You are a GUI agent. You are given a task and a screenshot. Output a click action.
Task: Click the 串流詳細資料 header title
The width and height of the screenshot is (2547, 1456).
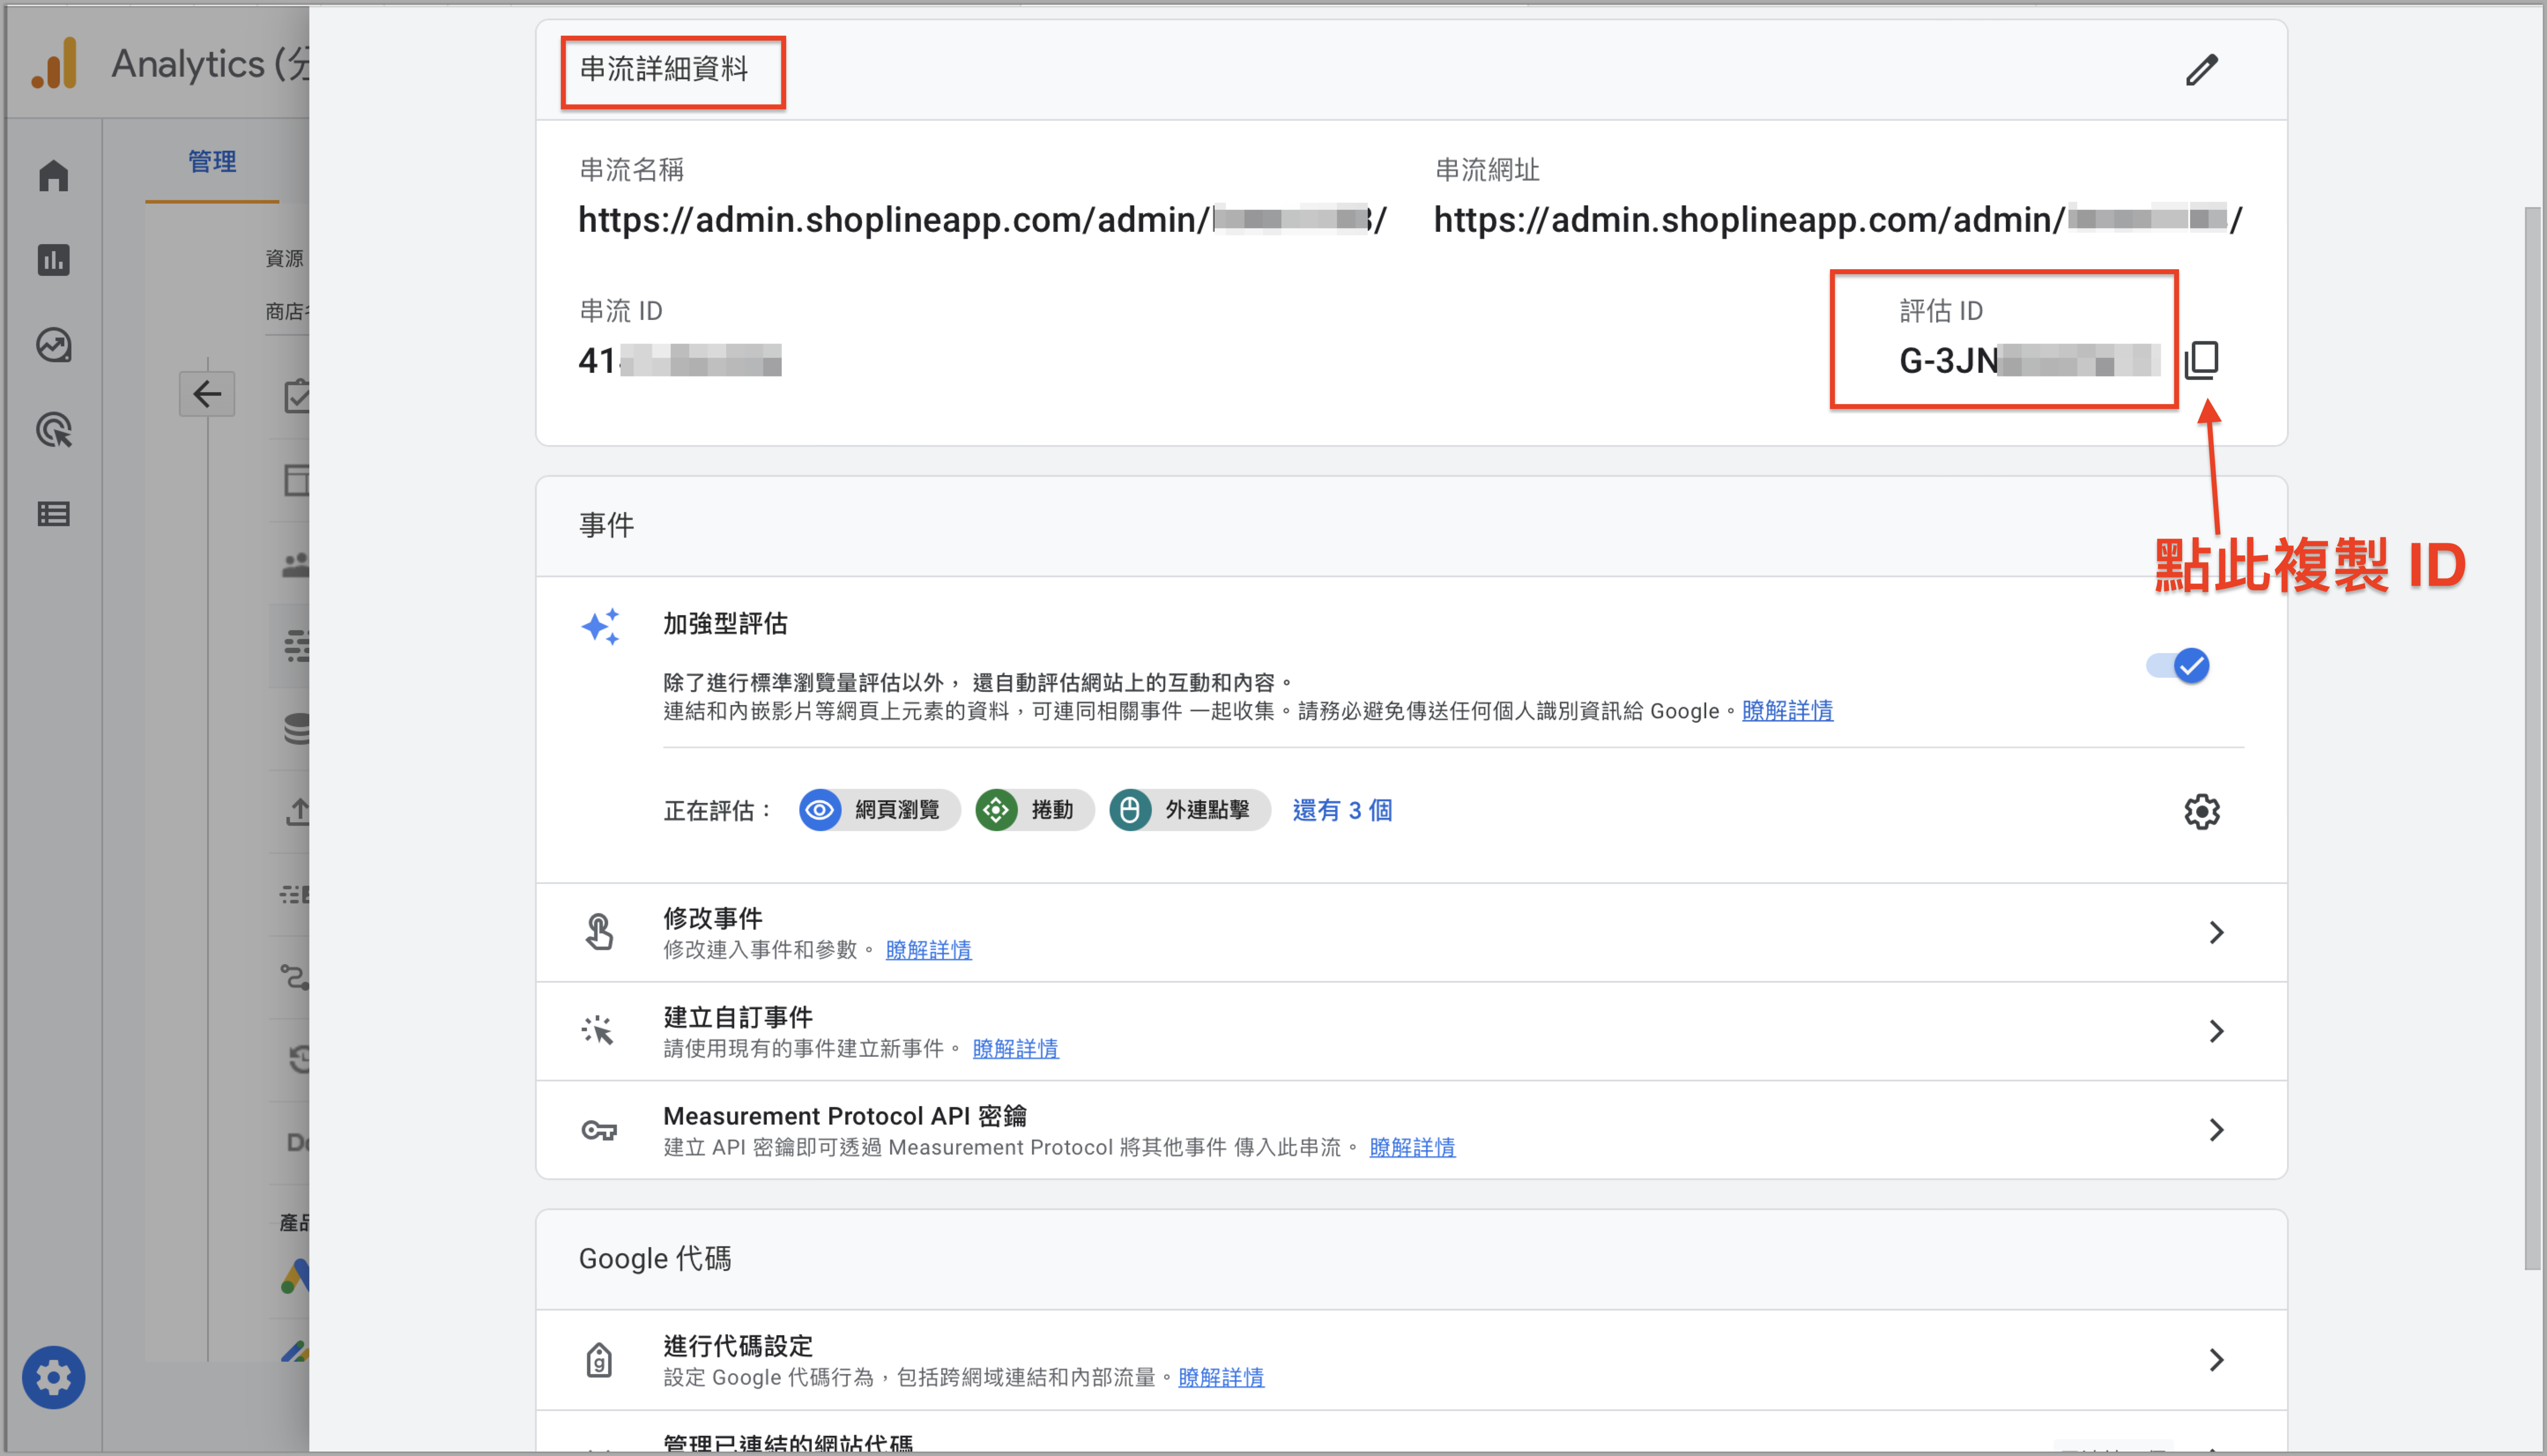tap(664, 69)
